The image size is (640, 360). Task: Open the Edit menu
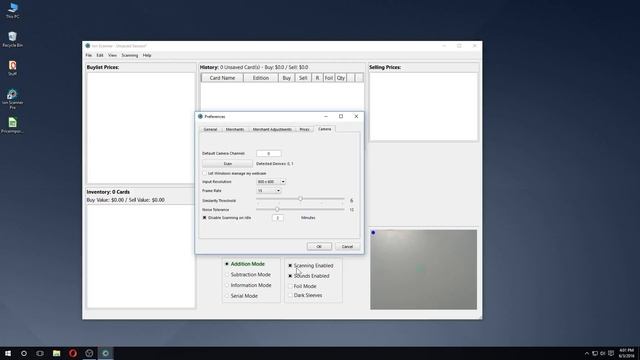100,55
